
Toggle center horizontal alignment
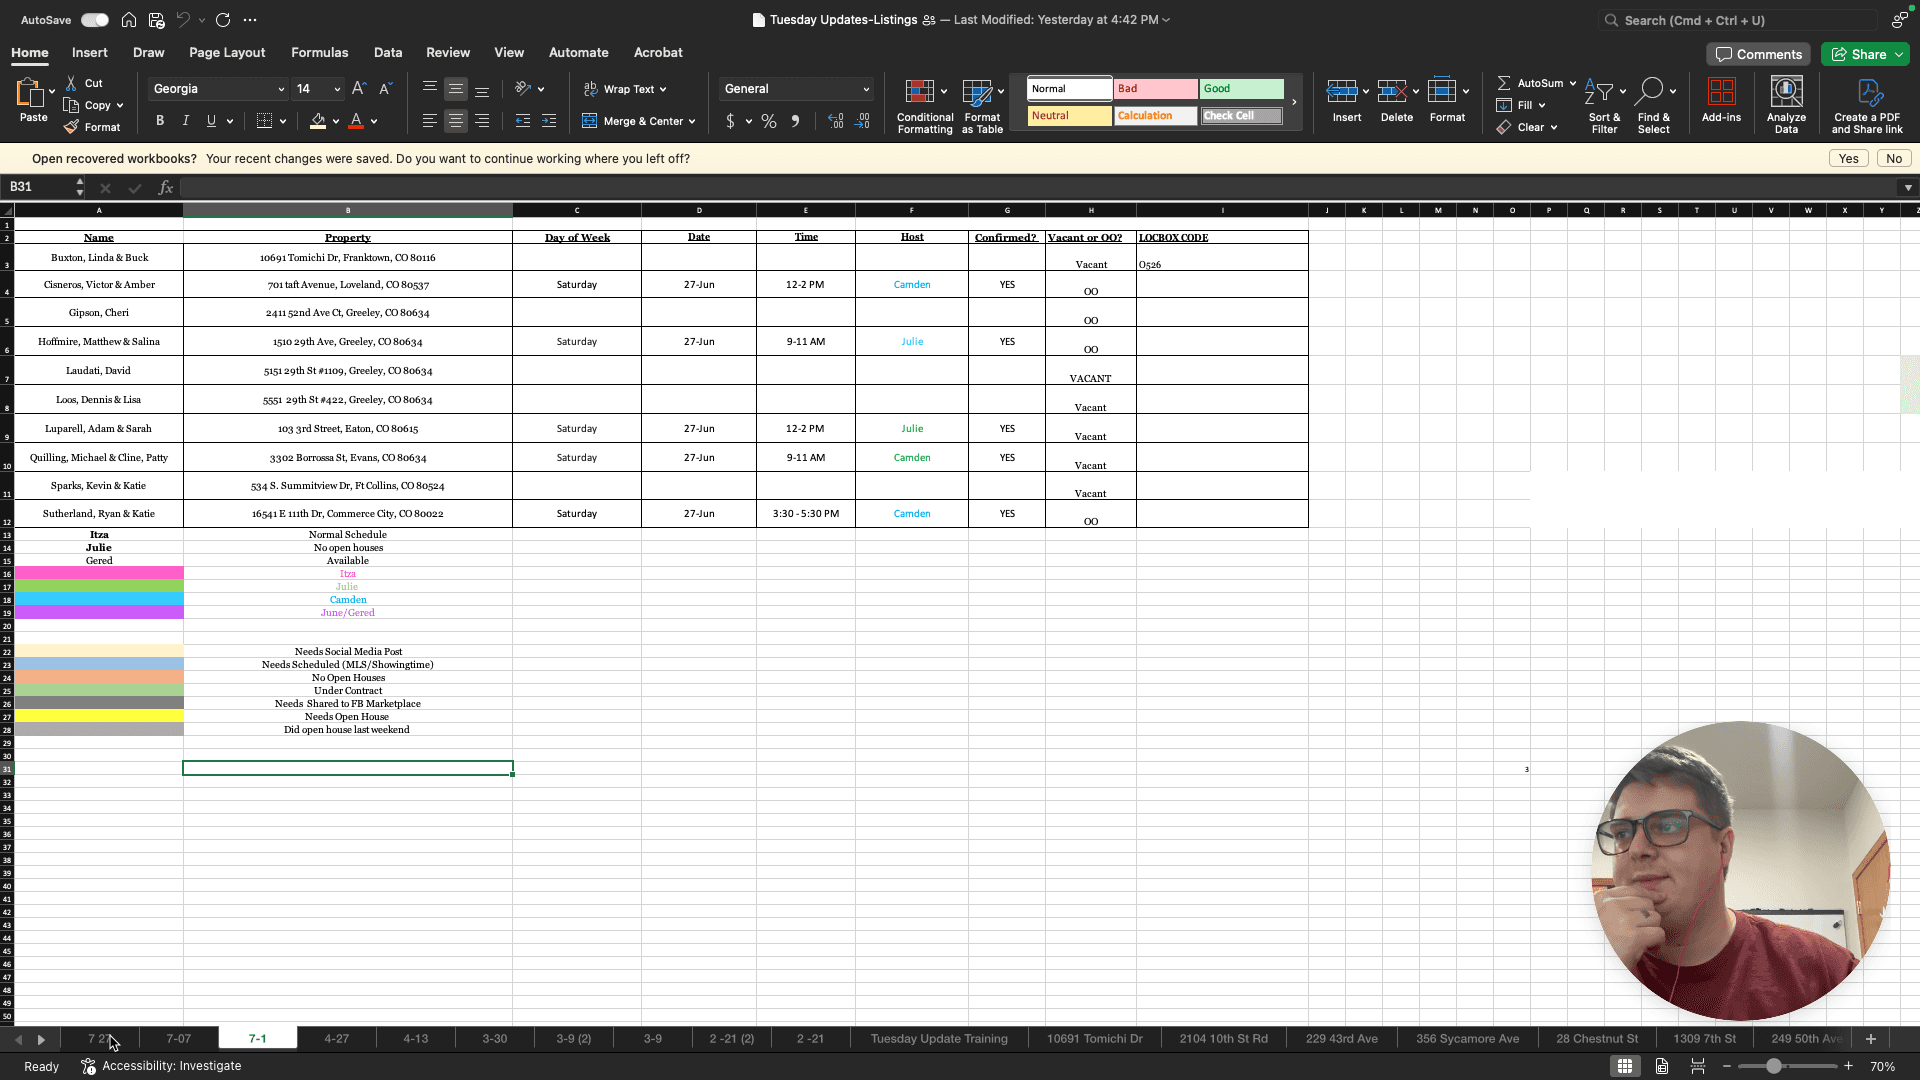455,121
